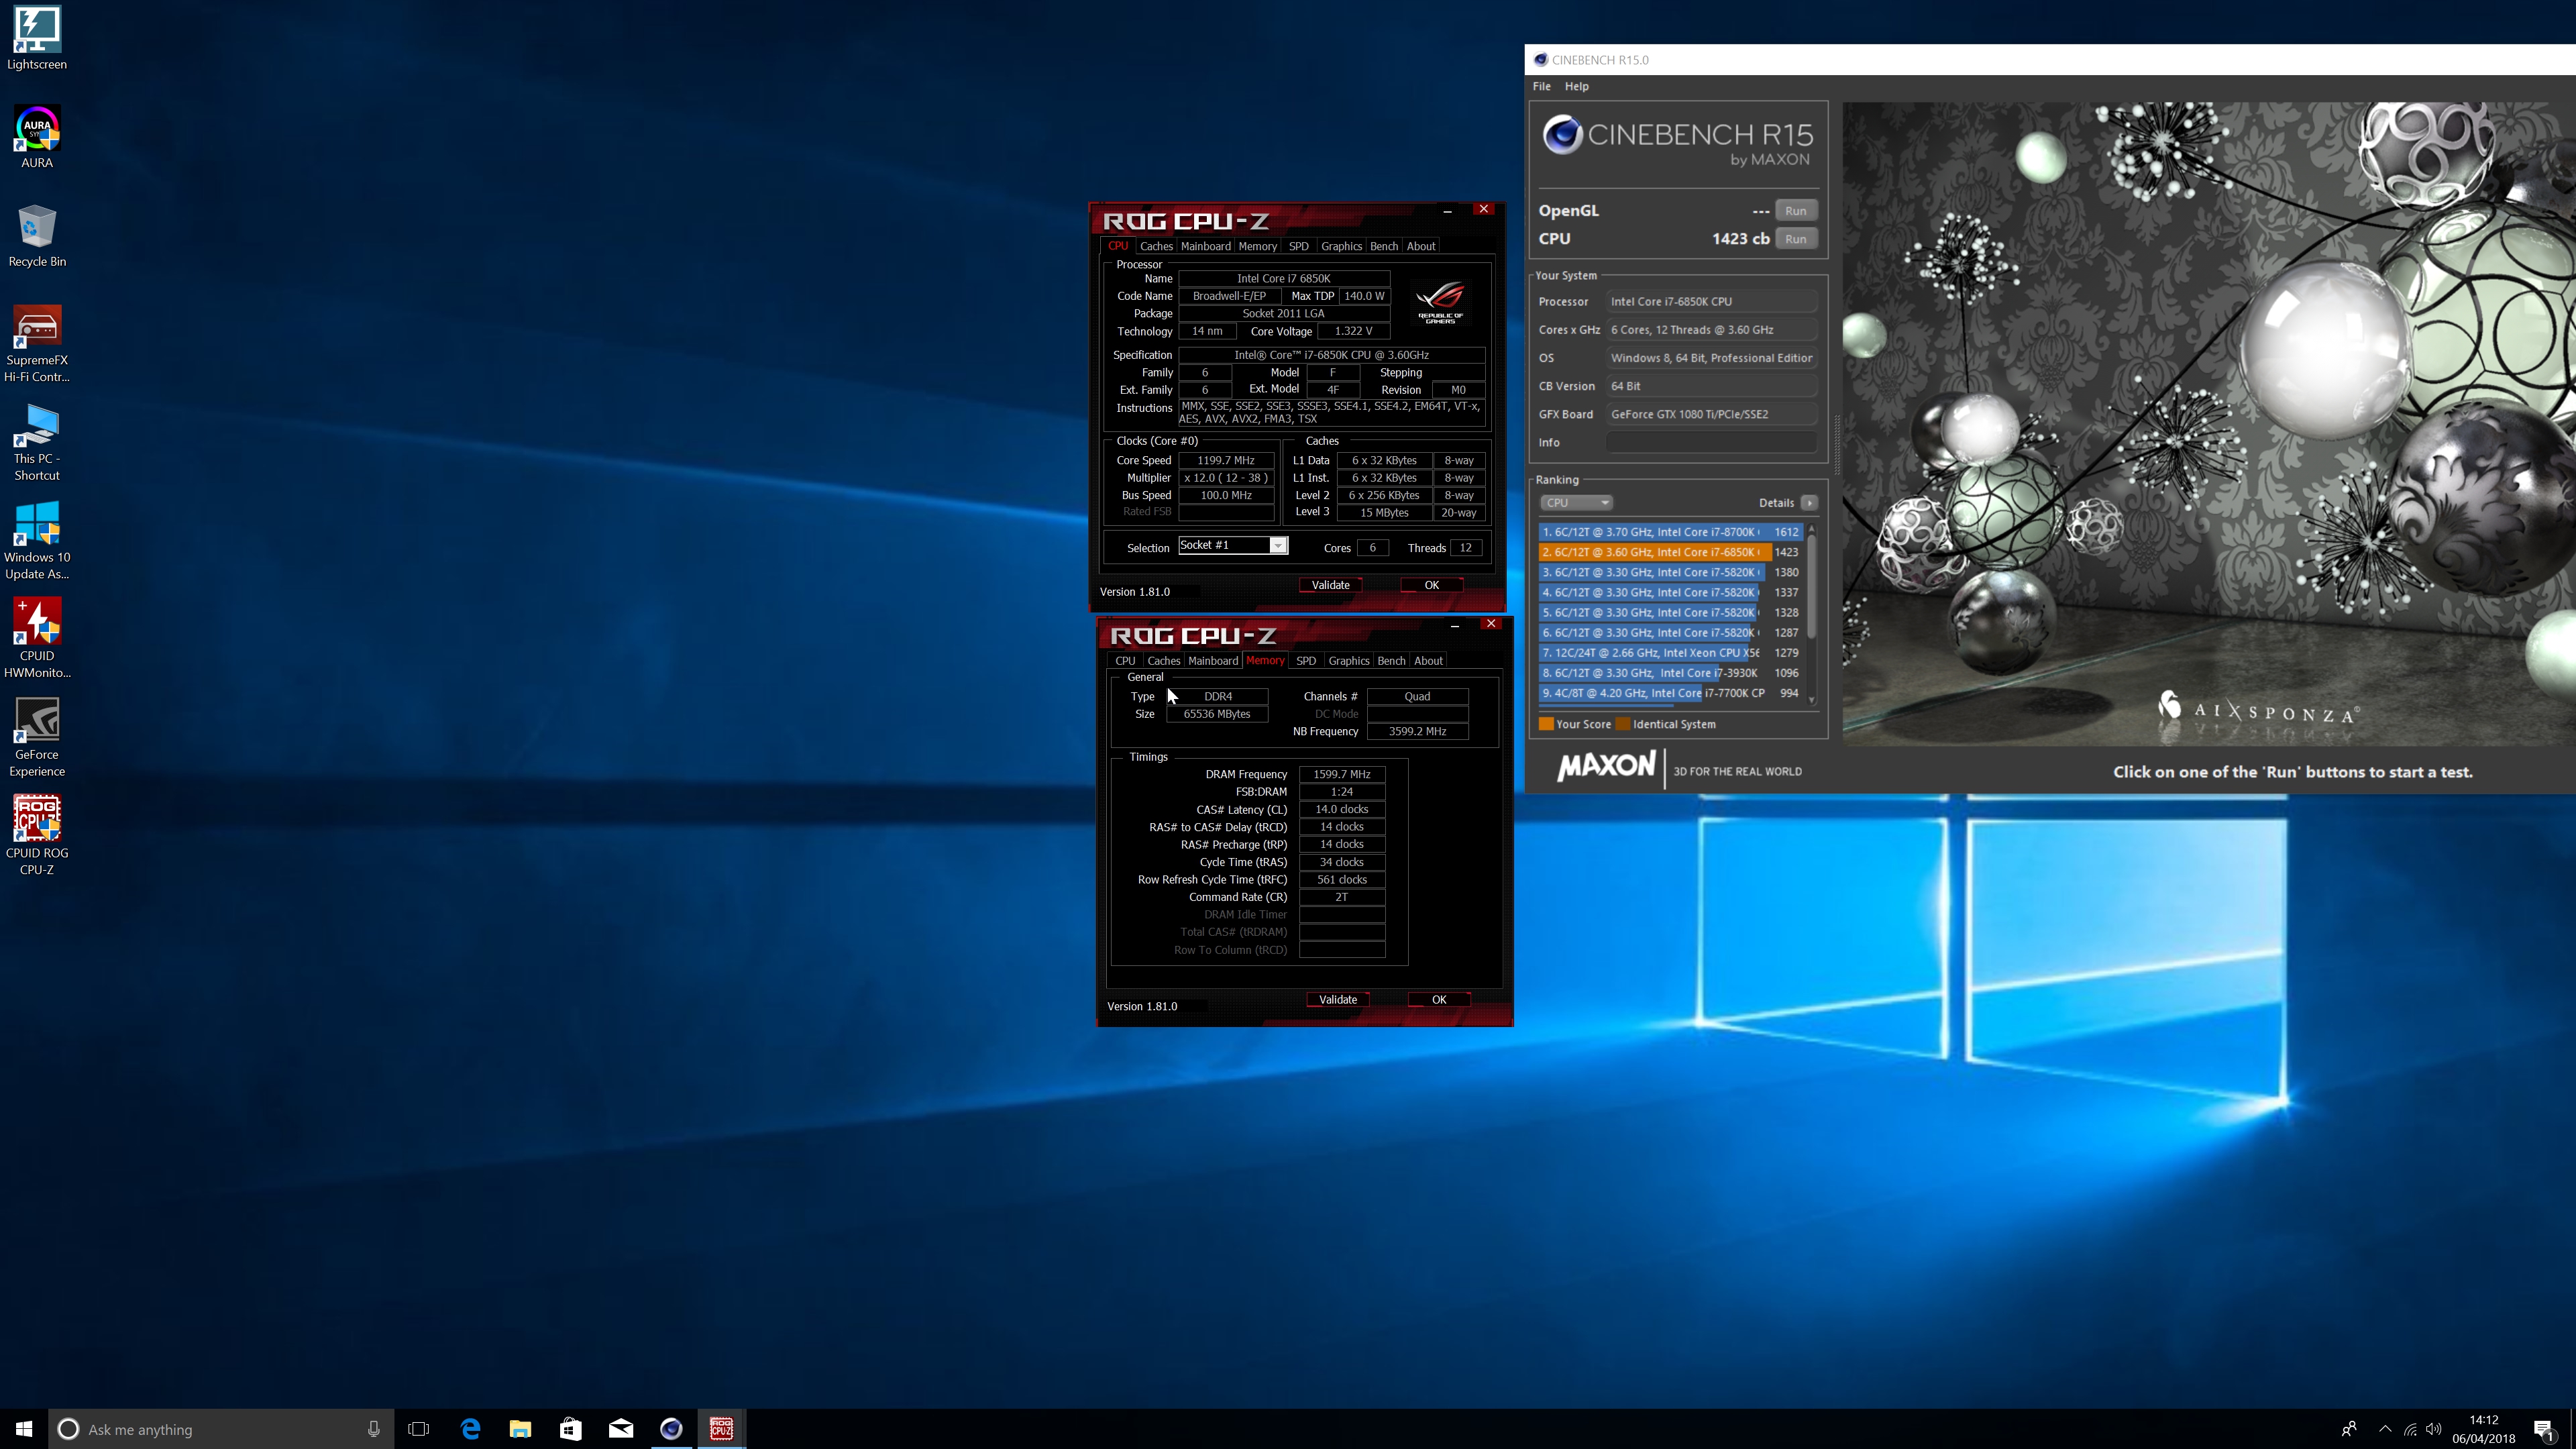Open Task View in taskbar

pyautogui.click(x=419, y=1429)
